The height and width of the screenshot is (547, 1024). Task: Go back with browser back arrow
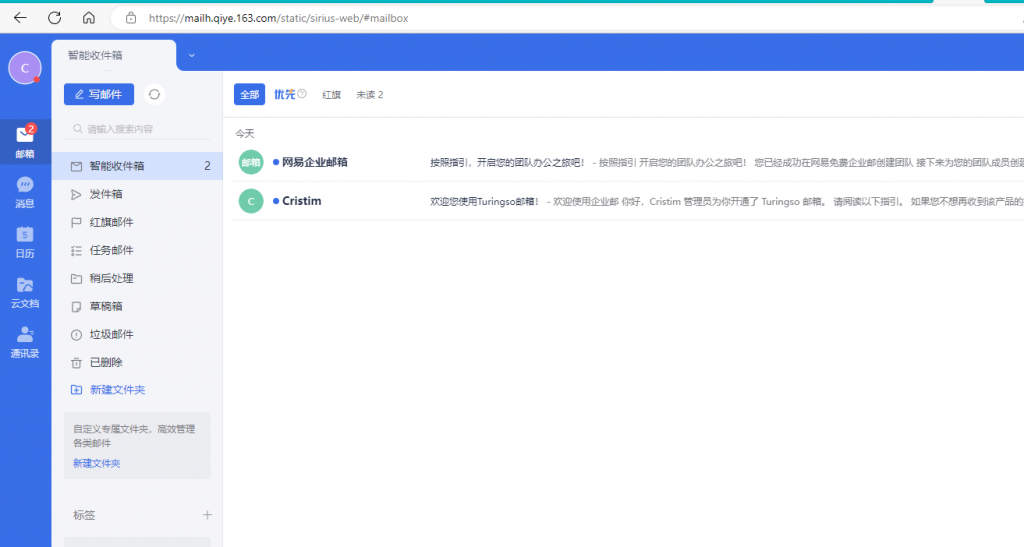coord(20,18)
